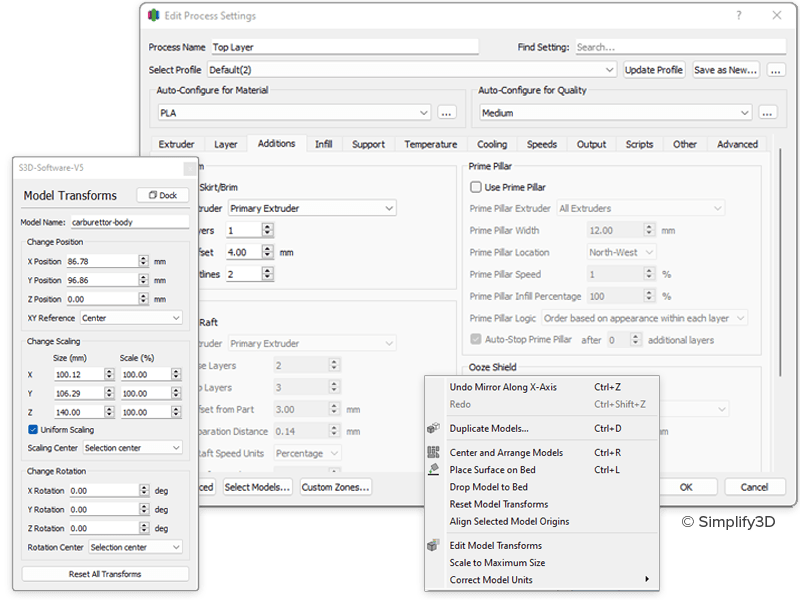Click the Save as New button
The height and width of the screenshot is (600, 800).
coord(725,69)
